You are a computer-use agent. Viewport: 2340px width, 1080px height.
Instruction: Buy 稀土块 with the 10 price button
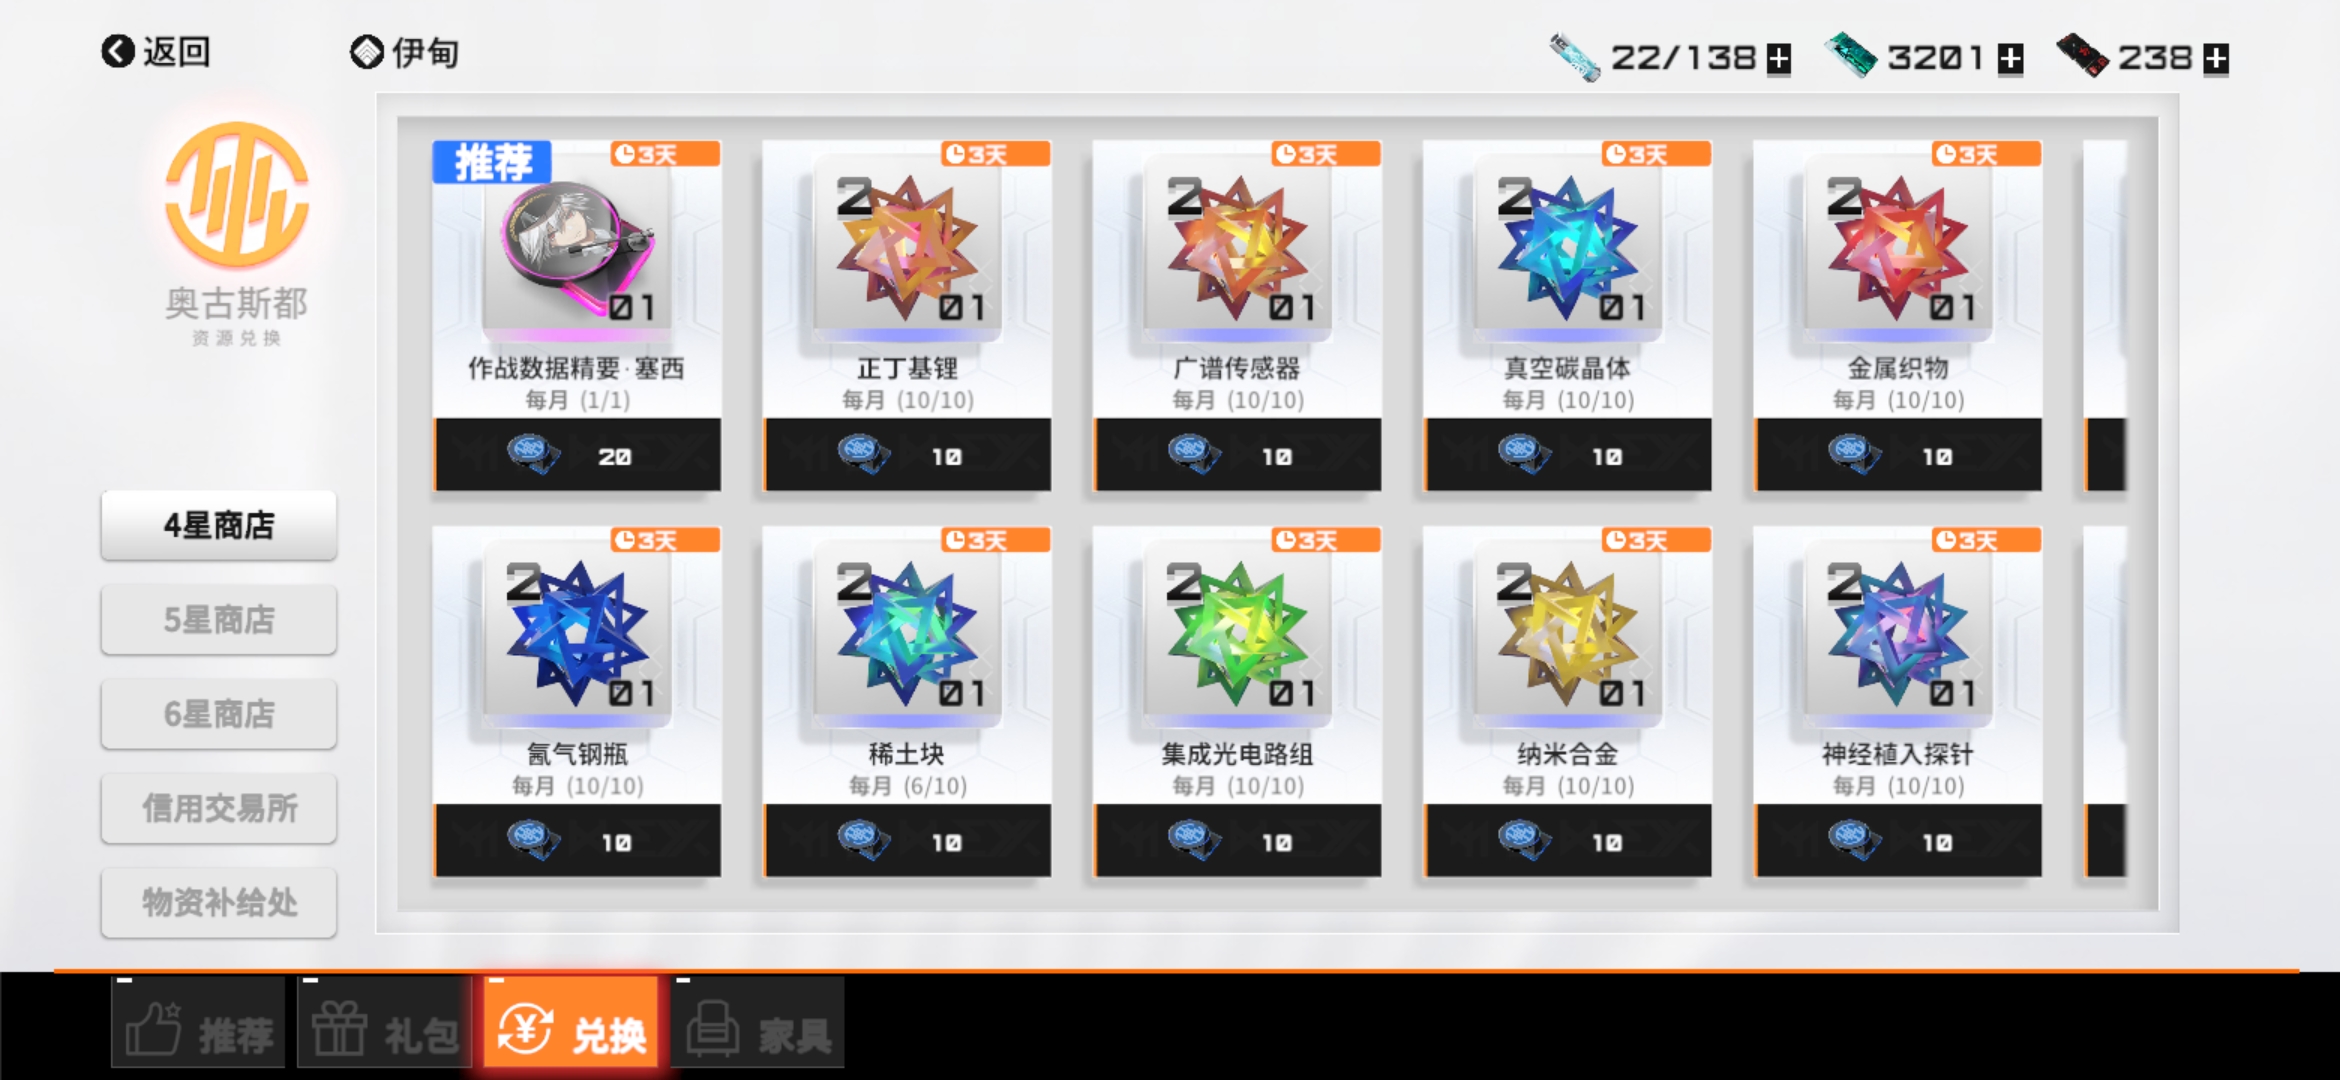pos(907,841)
